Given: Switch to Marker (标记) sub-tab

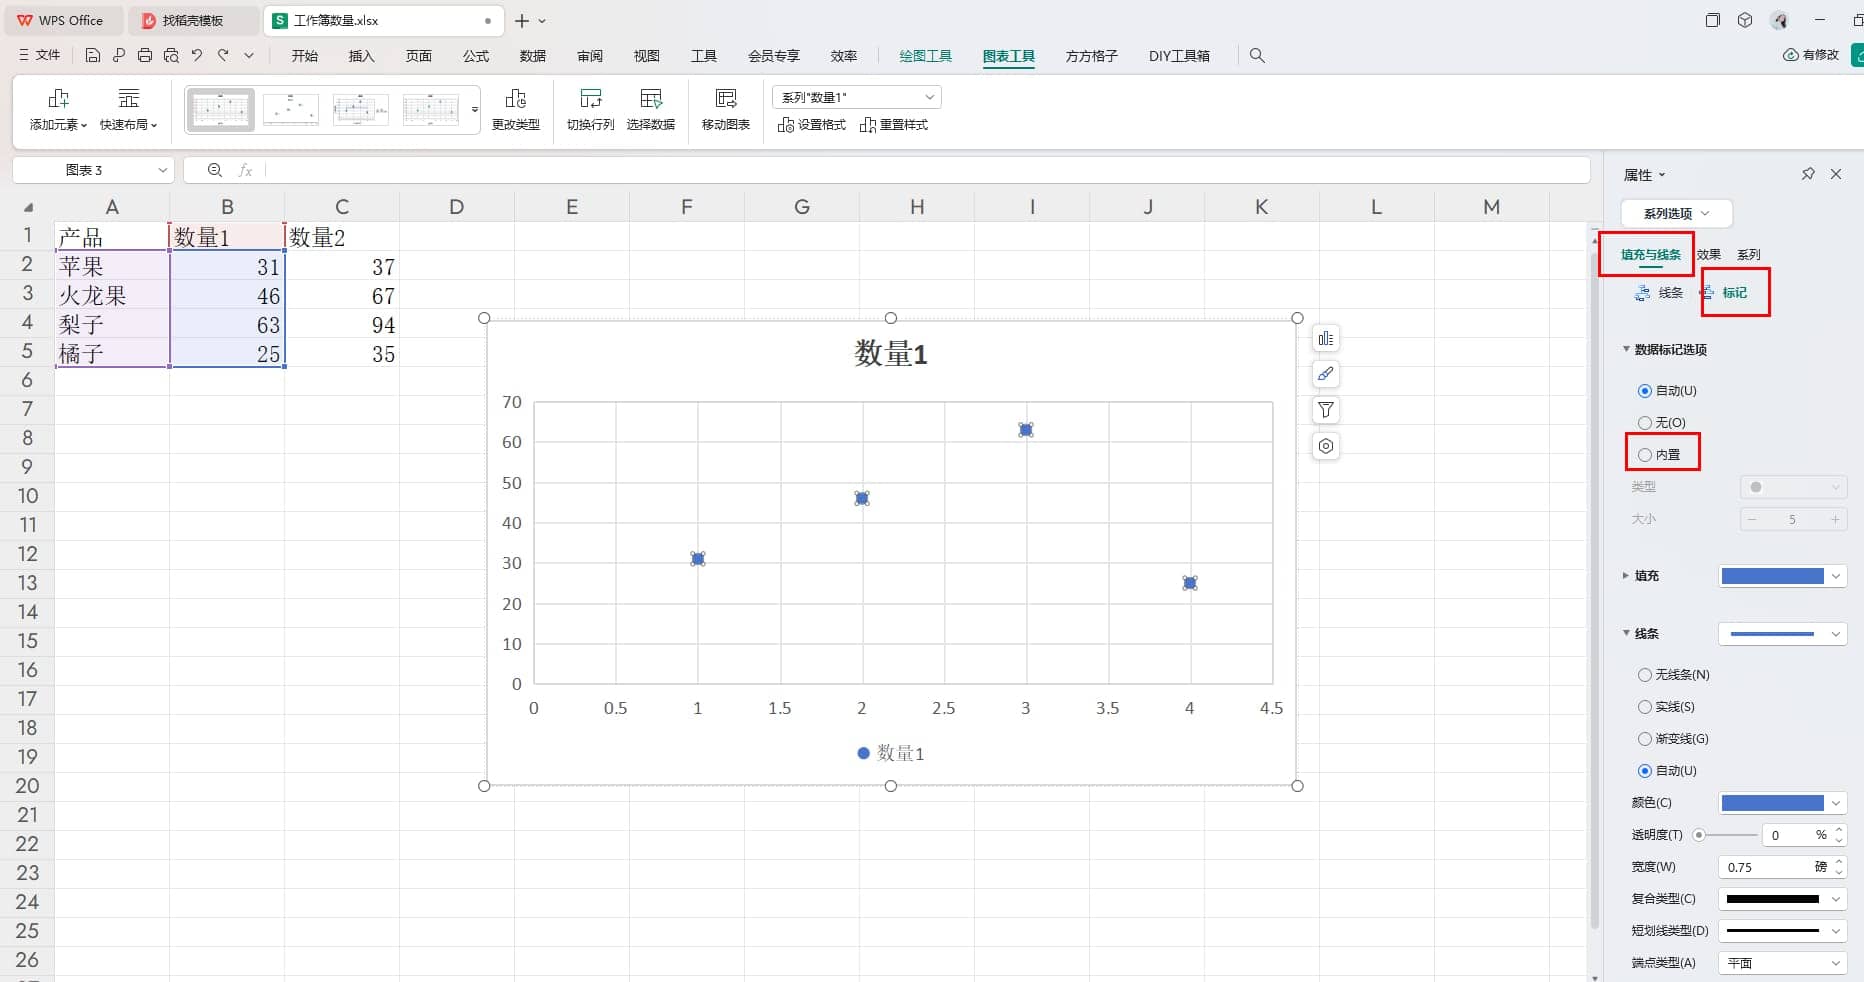Looking at the screenshot, I should pos(1724,293).
